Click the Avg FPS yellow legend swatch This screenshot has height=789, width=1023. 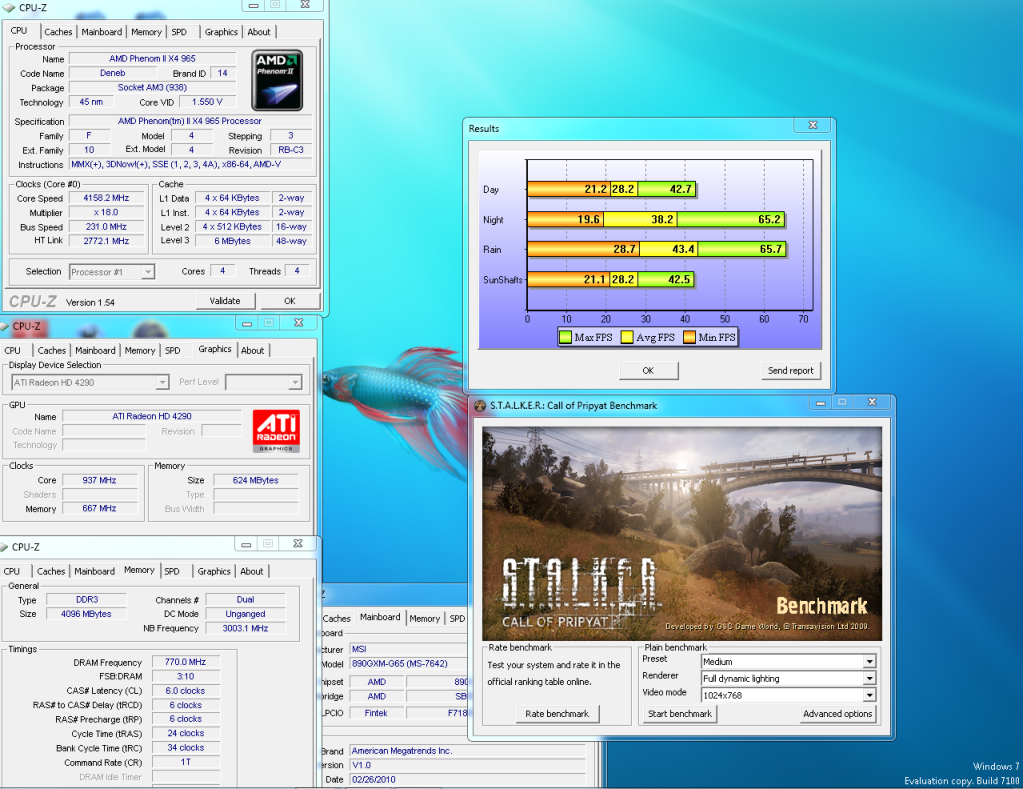click(x=627, y=338)
